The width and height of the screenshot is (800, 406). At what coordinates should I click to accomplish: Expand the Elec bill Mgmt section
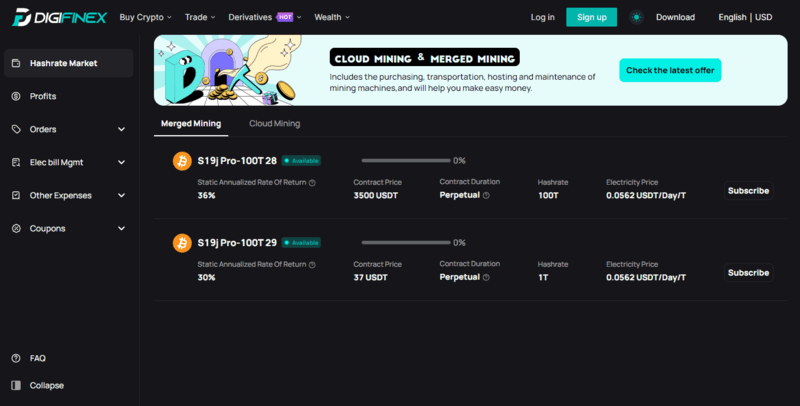coord(121,163)
